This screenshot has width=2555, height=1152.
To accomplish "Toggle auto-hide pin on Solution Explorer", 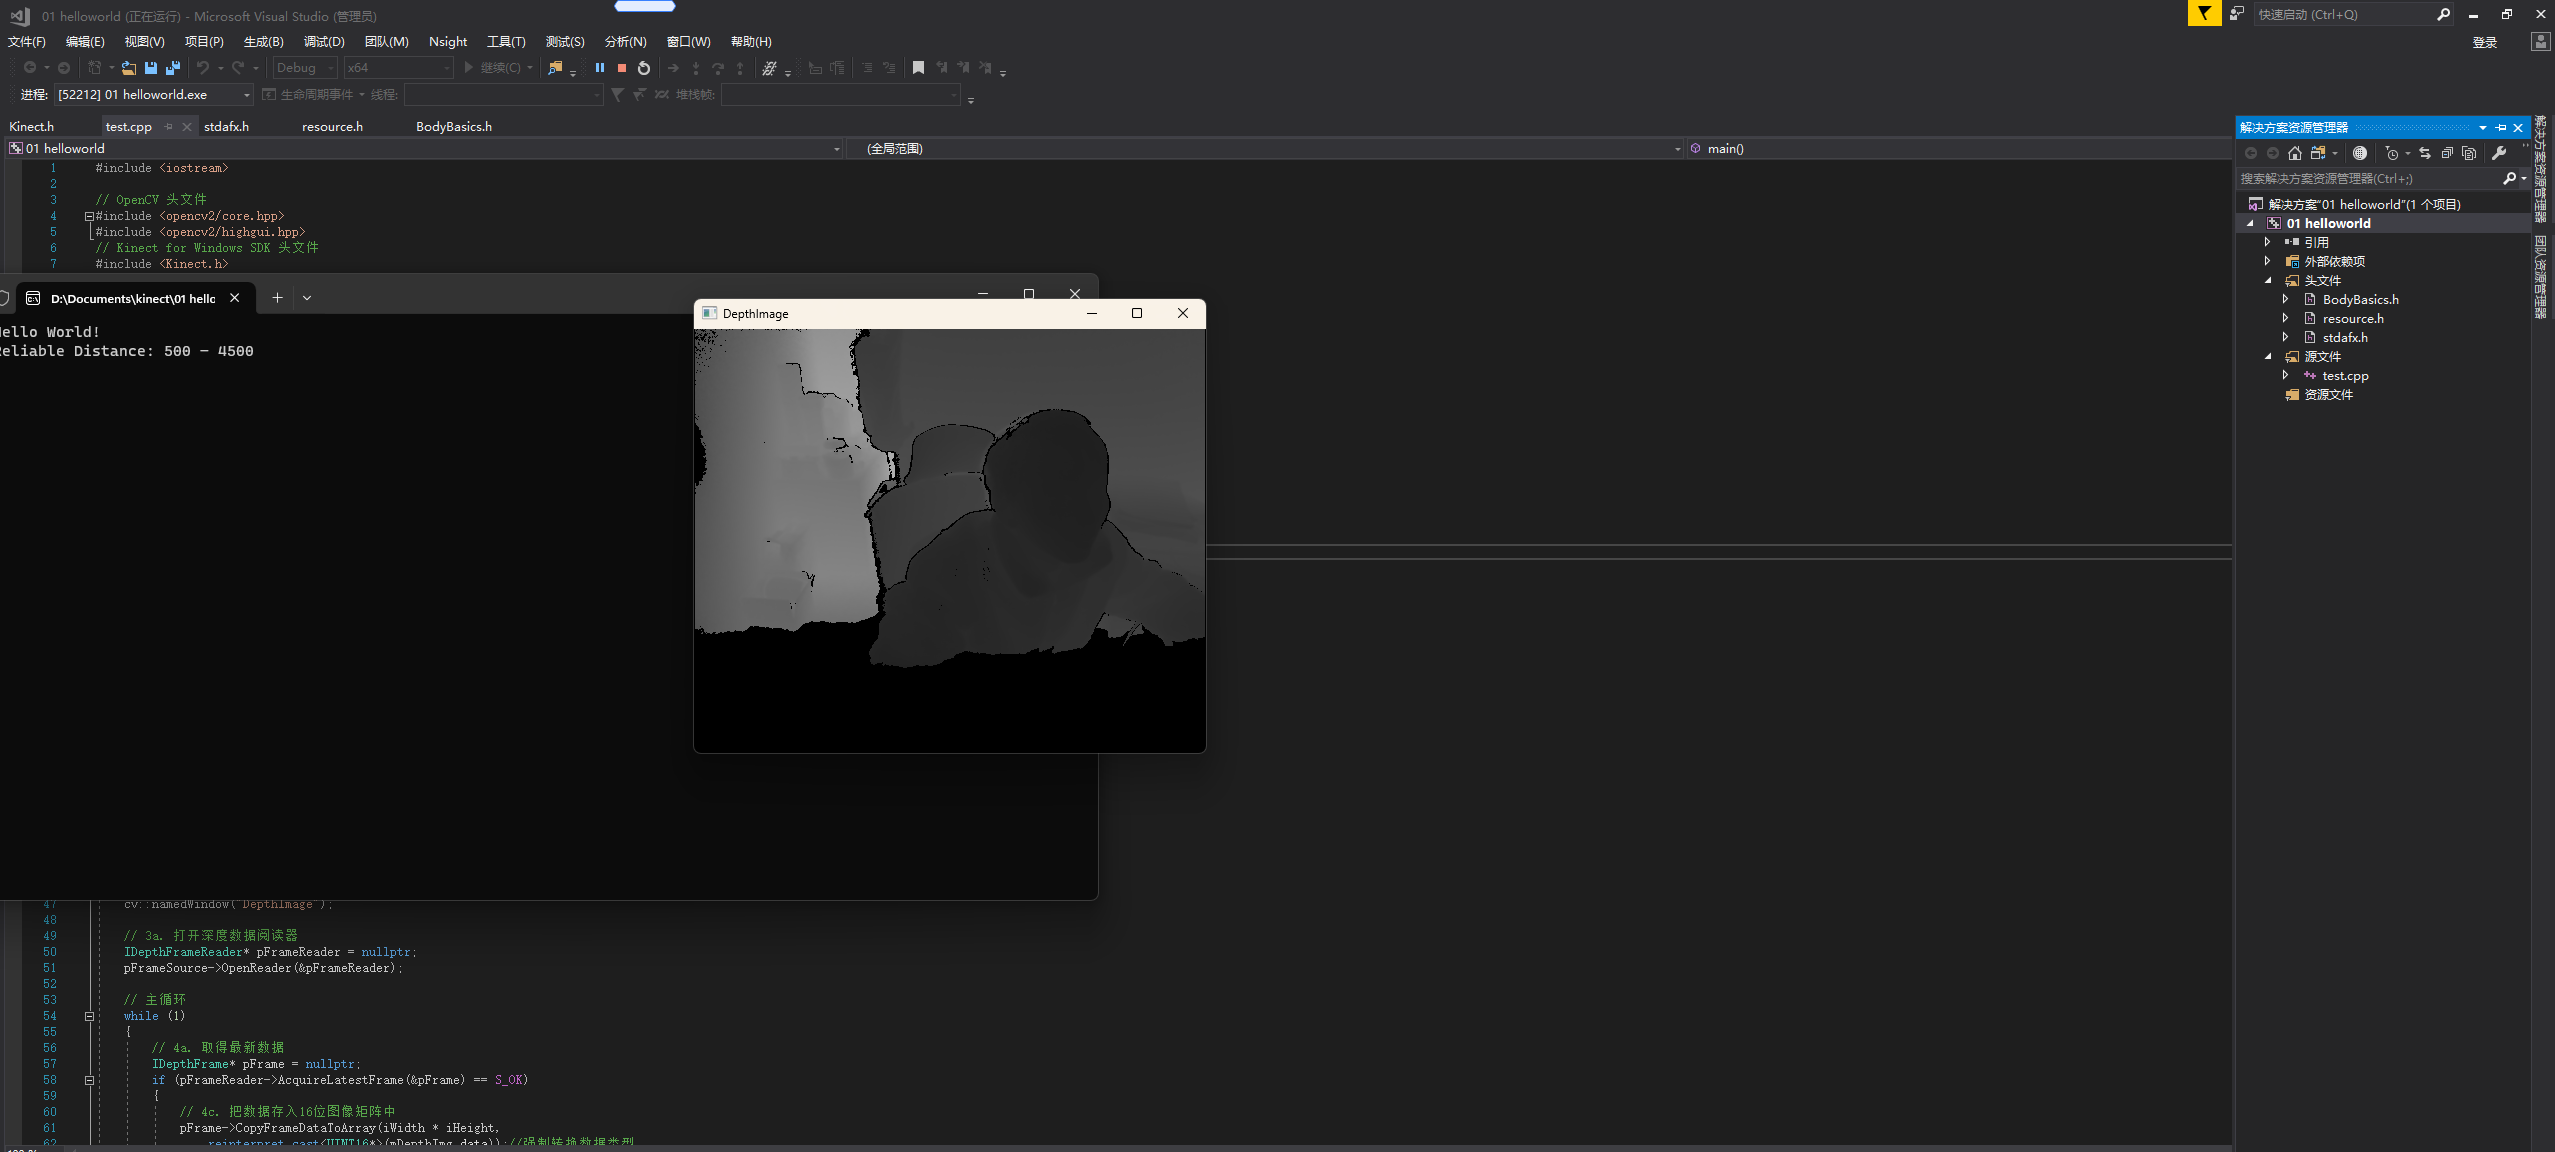I will (x=2501, y=127).
